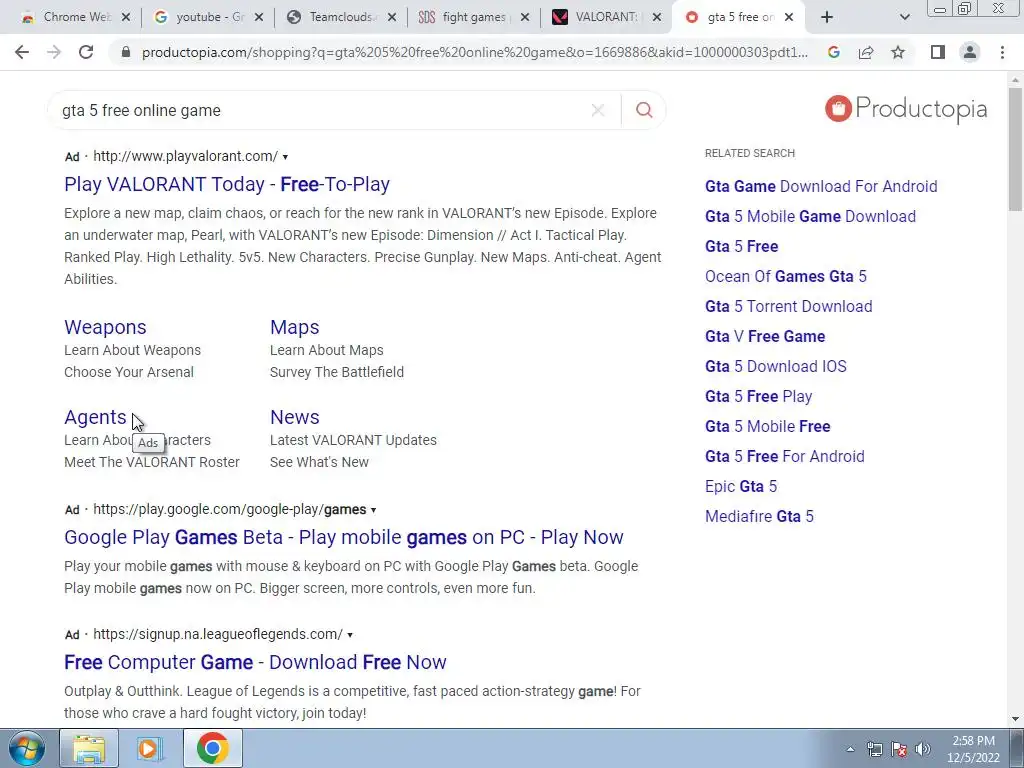Switch to the Chrome Web Store tab
The height and width of the screenshot is (768, 1024).
coord(75,17)
